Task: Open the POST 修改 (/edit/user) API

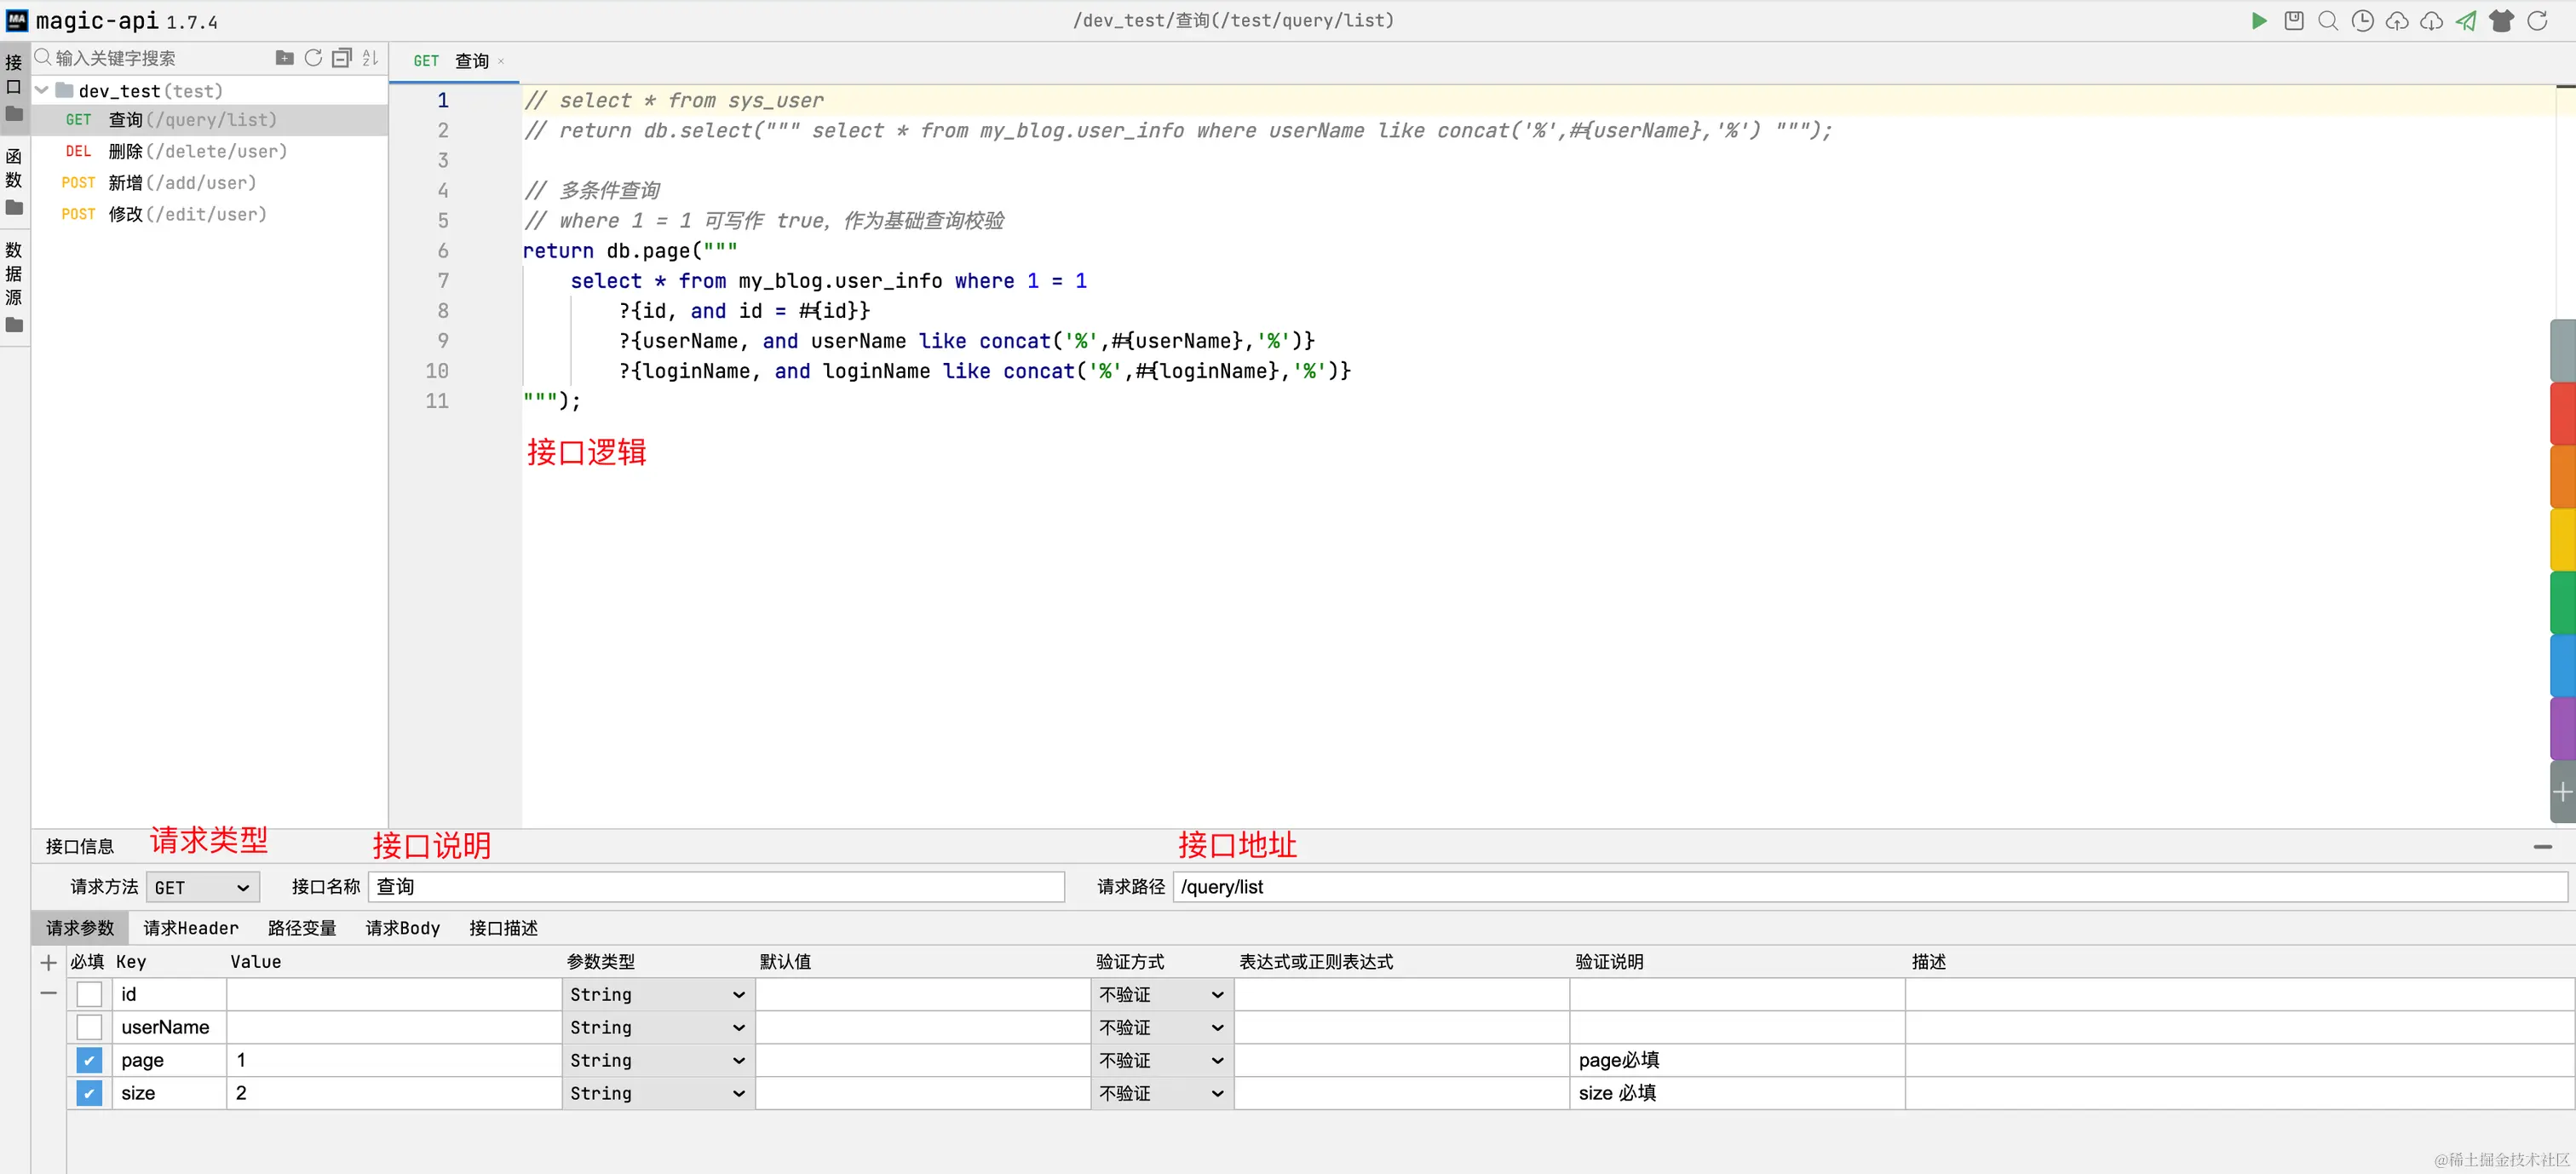Action: (210, 214)
